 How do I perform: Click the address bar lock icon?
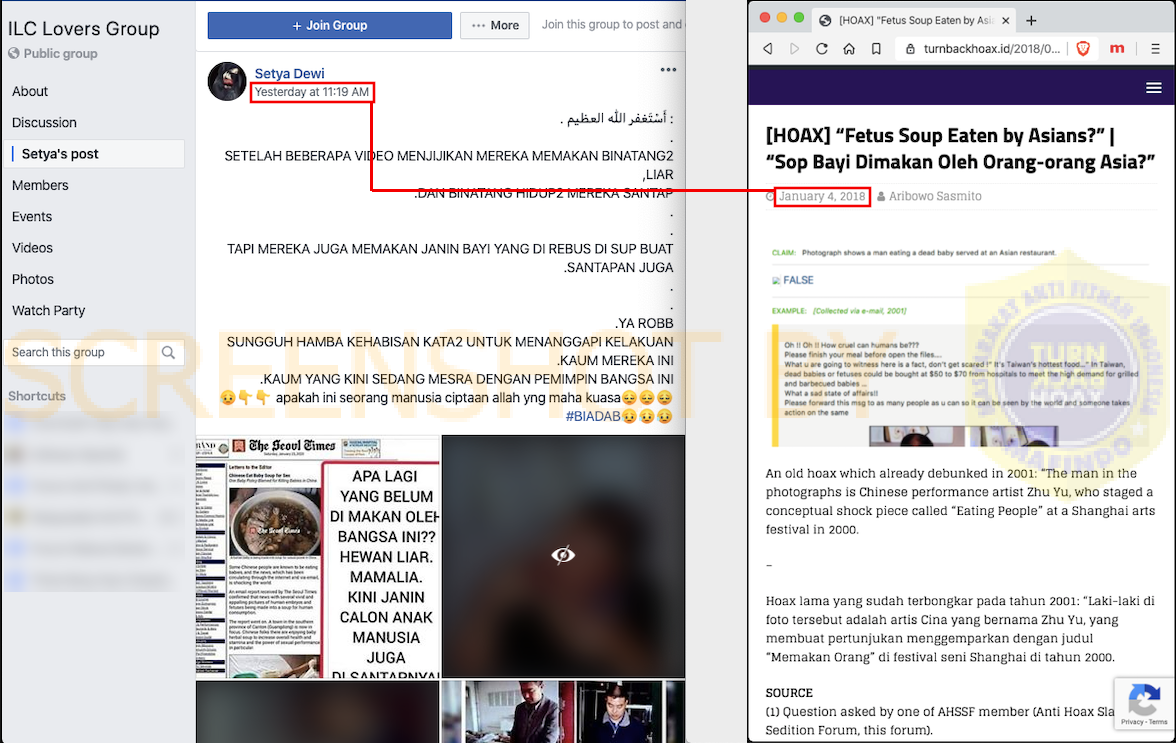pos(910,49)
